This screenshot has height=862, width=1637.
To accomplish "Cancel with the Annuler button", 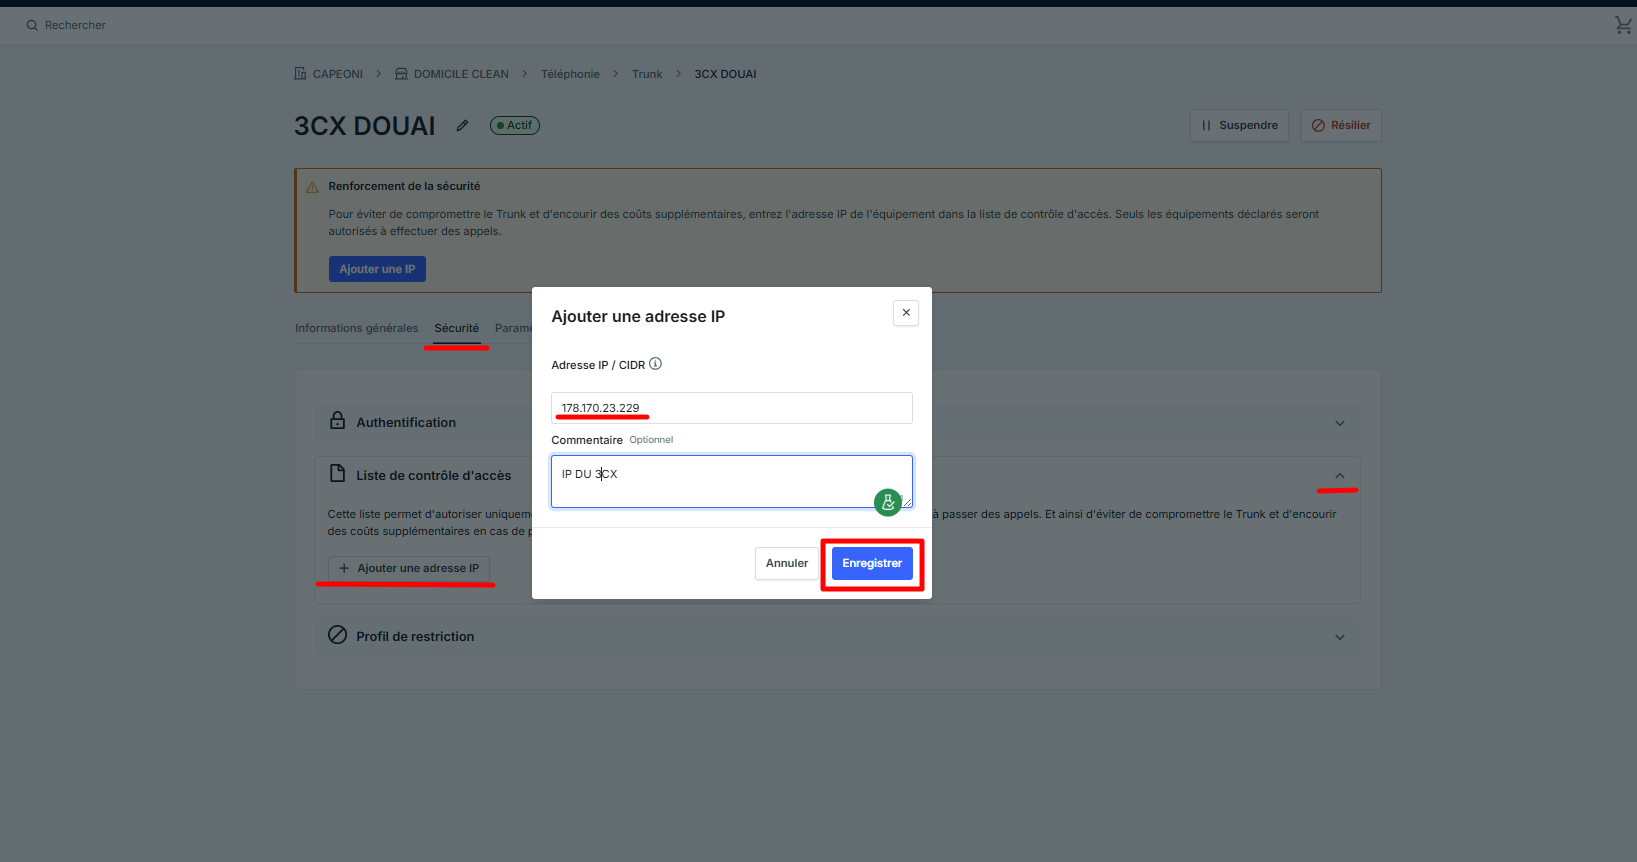I will pos(787,563).
